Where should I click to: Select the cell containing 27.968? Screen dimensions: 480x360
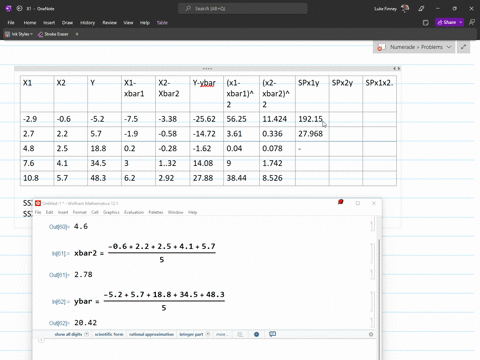(x=312, y=134)
